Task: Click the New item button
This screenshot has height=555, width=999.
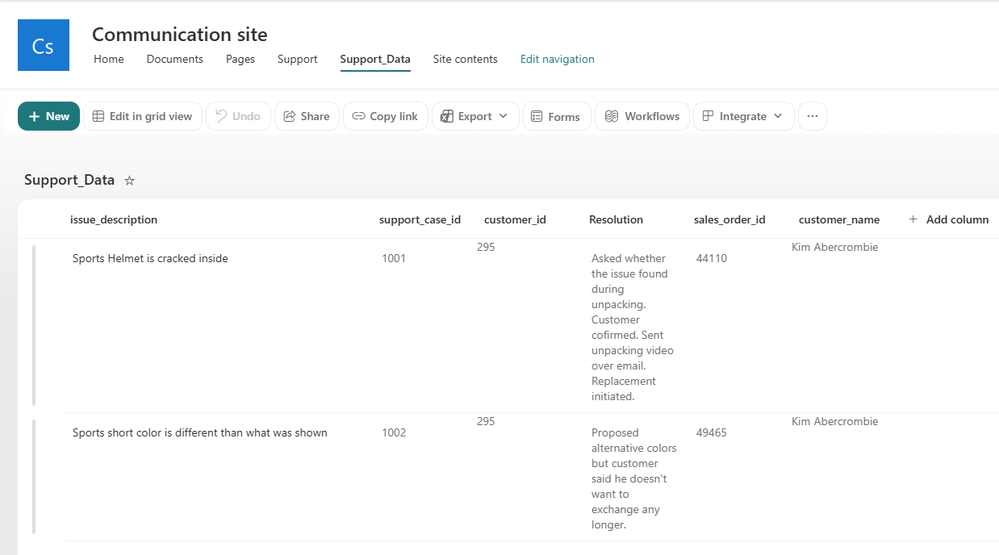Action: [x=48, y=116]
